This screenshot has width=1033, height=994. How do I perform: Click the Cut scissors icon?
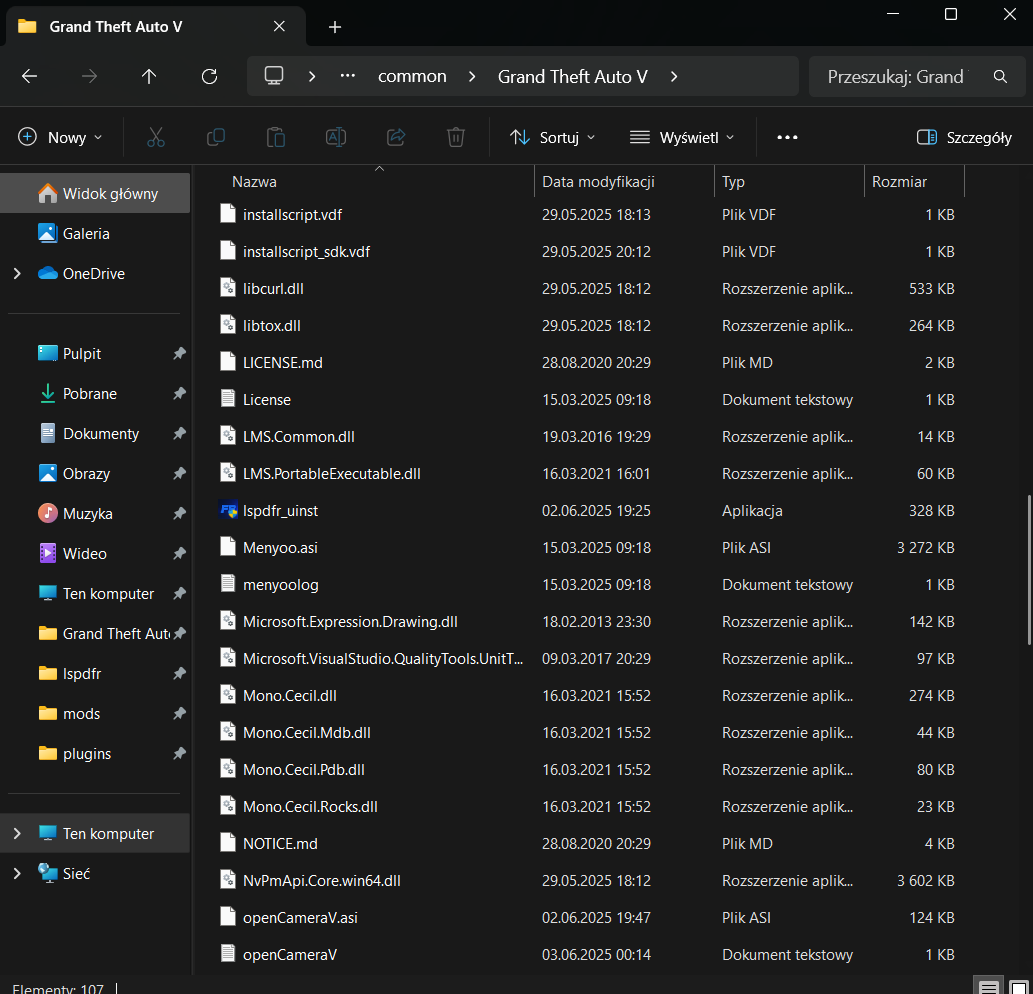click(x=155, y=137)
